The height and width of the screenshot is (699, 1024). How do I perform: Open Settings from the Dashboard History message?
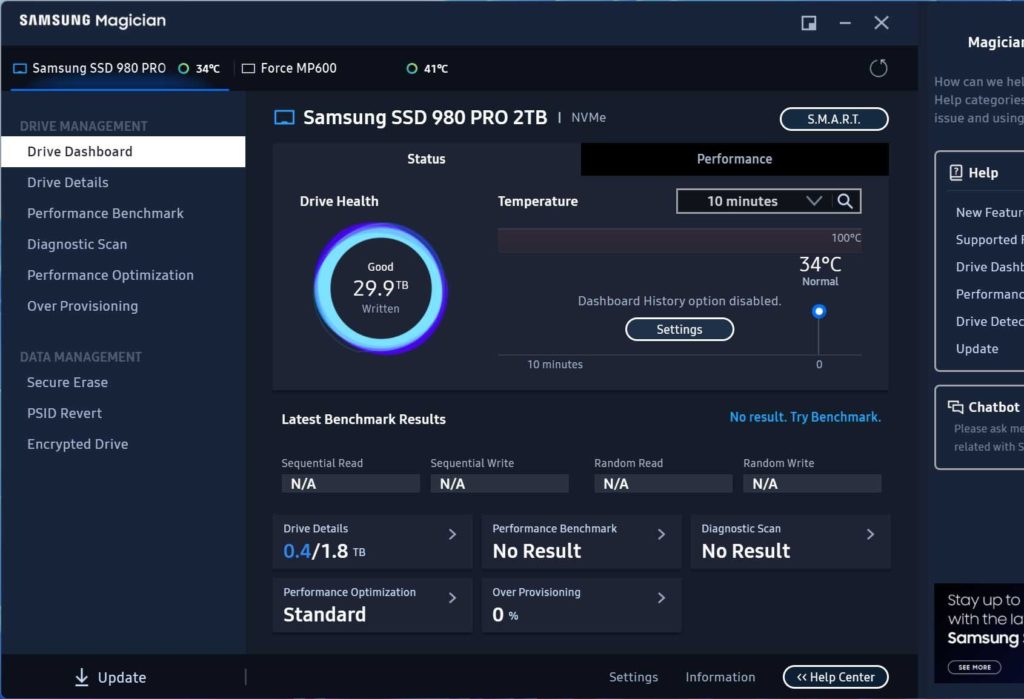coord(679,329)
